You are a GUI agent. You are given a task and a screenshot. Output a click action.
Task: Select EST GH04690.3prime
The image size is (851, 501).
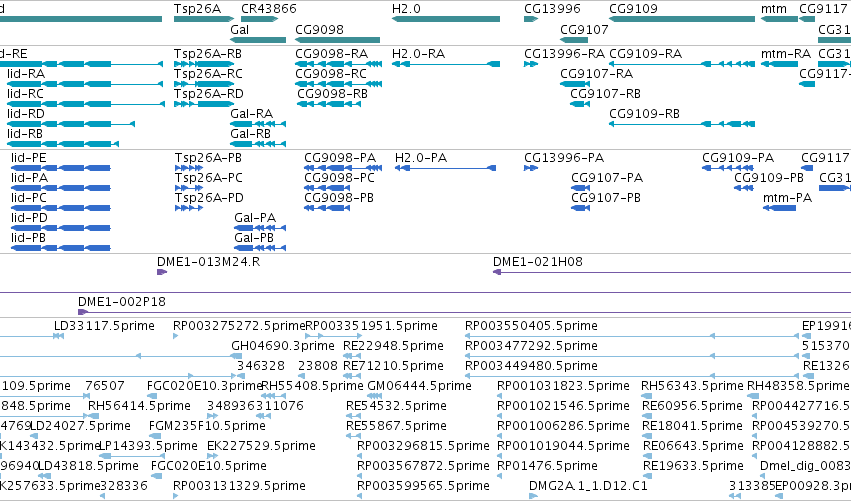coord(283,346)
